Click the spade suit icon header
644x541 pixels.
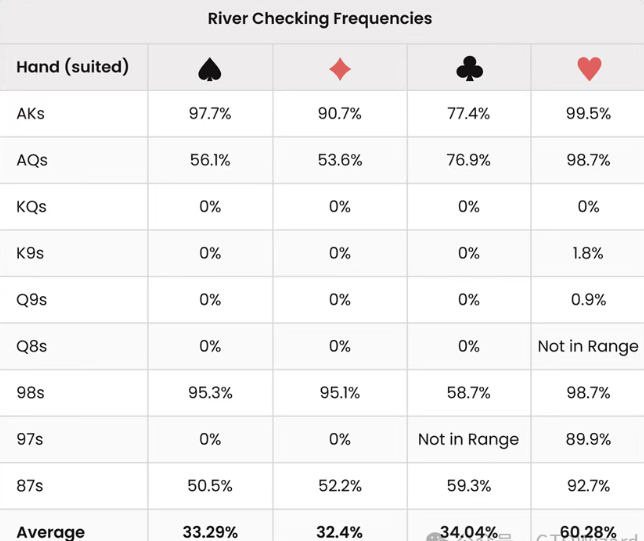pyautogui.click(x=209, y=68)
